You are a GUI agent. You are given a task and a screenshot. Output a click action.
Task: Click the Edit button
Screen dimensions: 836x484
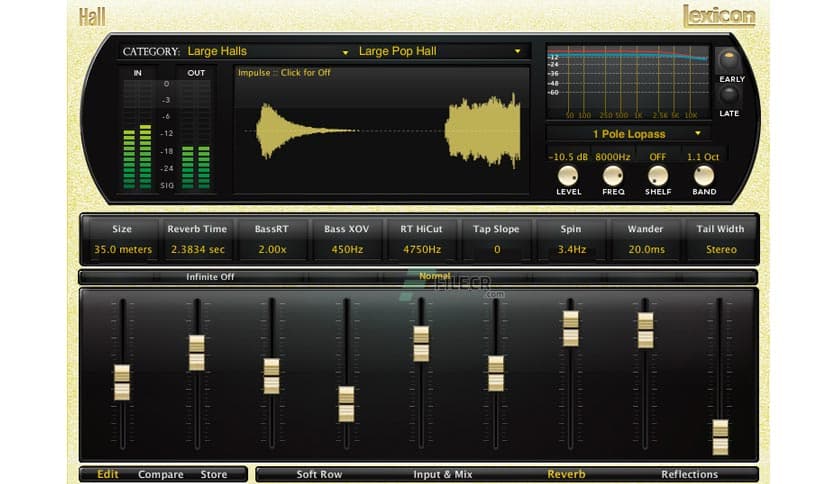tap(108, 474)
